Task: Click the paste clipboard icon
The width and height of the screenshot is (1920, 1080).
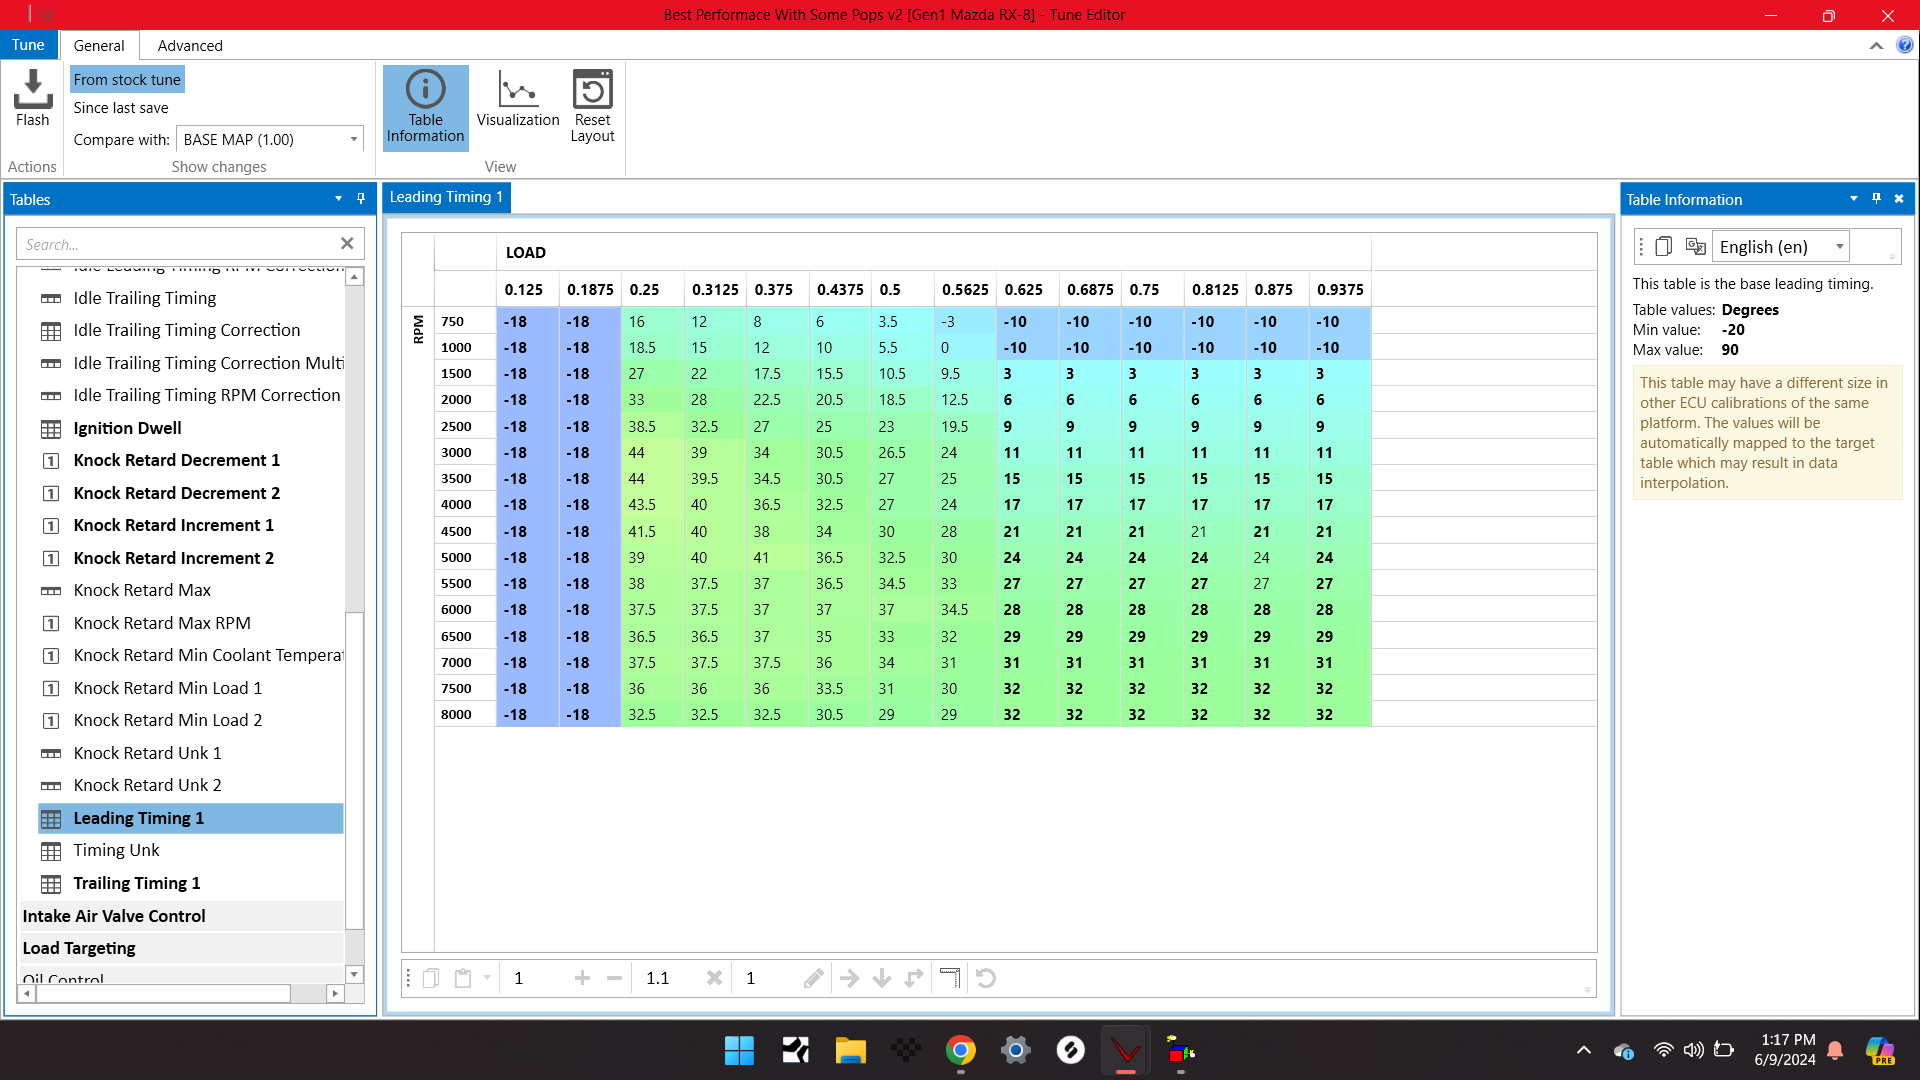Action: click(x=463, y=978)
